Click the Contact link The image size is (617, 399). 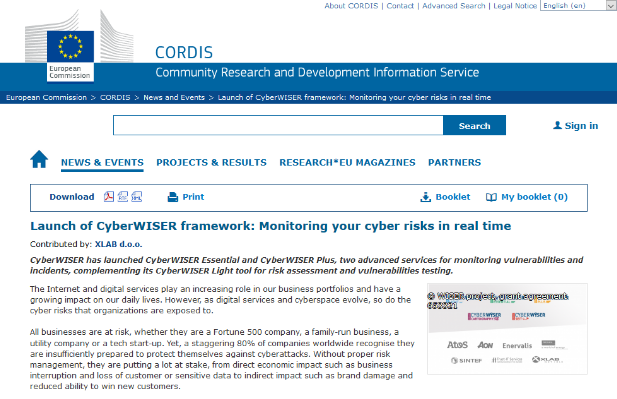(400, 6)
